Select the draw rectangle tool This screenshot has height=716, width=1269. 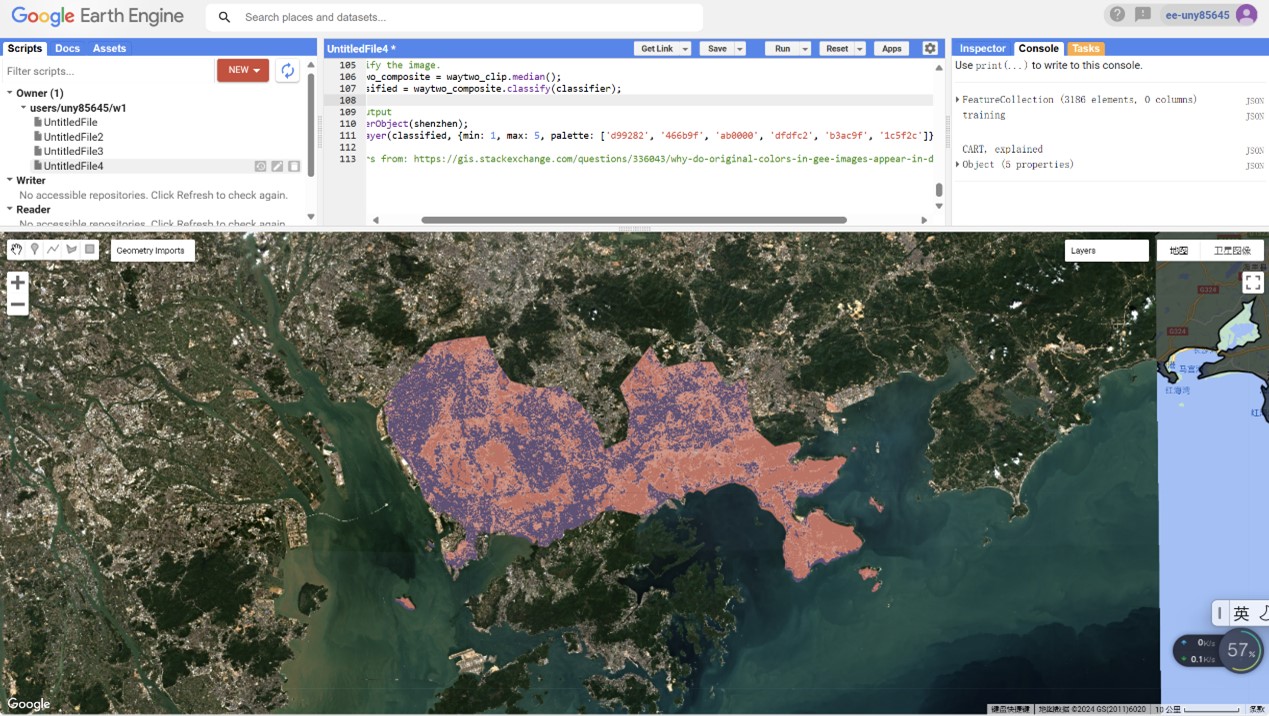[90, 249]
